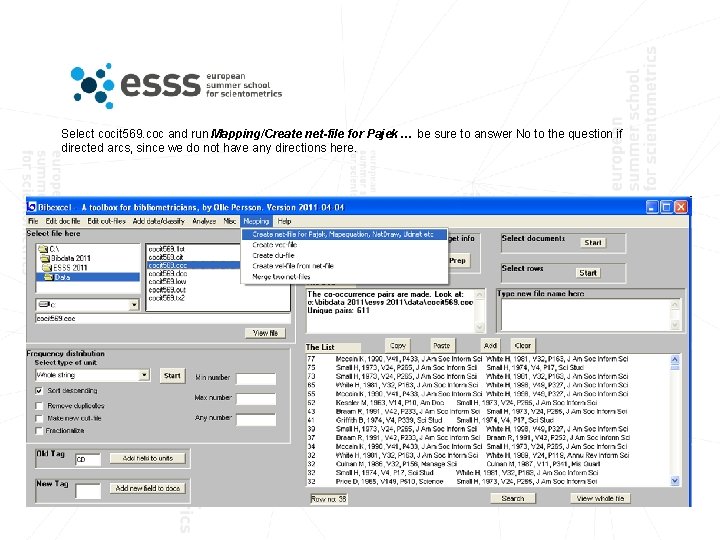Click the New Tag input field
The image size is (720, 540).
[88, 490]
